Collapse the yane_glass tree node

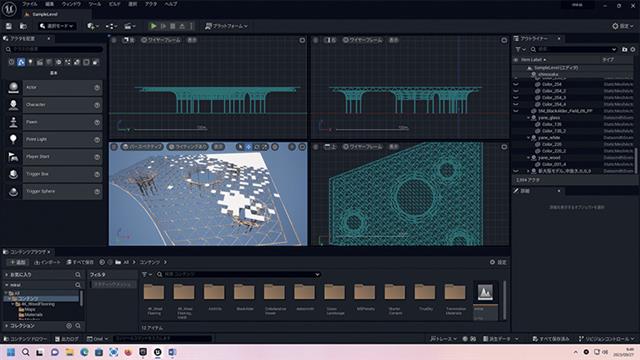528,118
